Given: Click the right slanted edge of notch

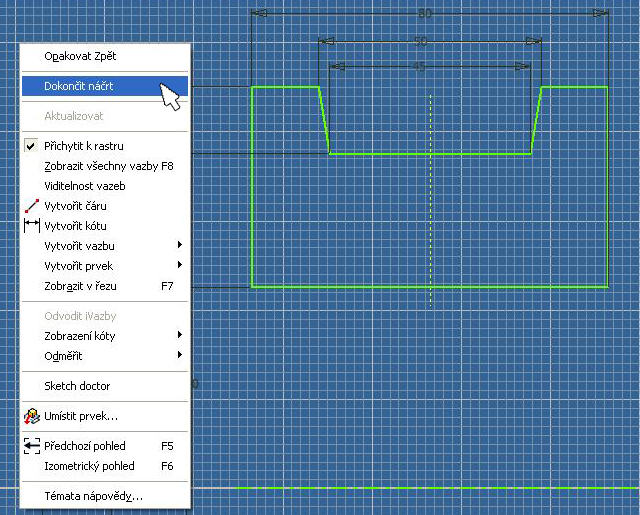Looking at the screenshot, I should (536, 120).
